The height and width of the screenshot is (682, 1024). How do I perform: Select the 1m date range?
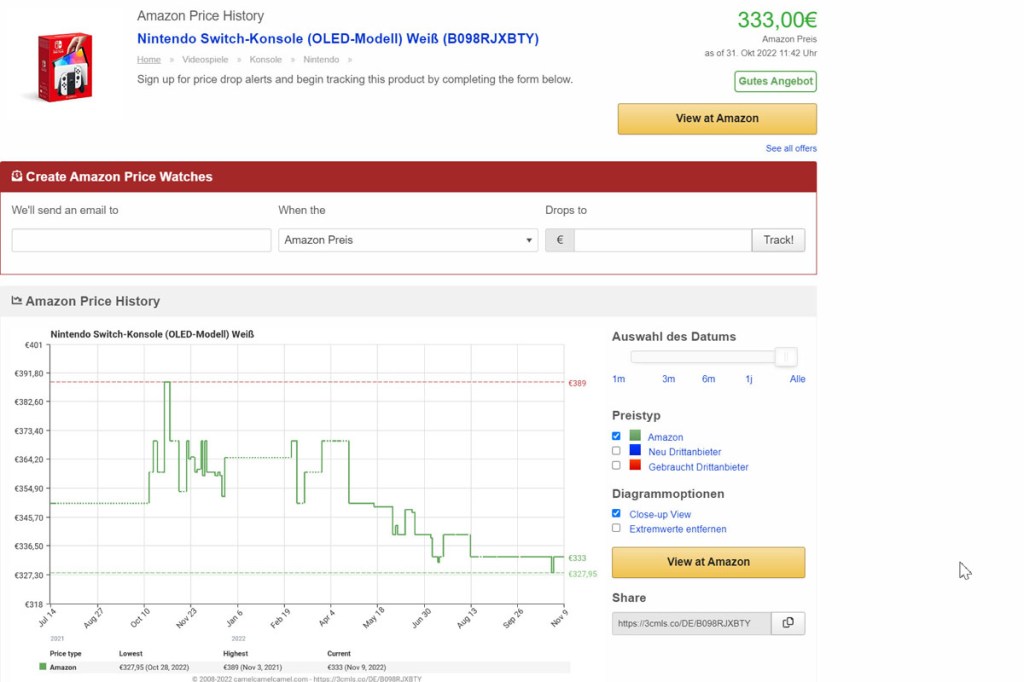click(618, 379)
